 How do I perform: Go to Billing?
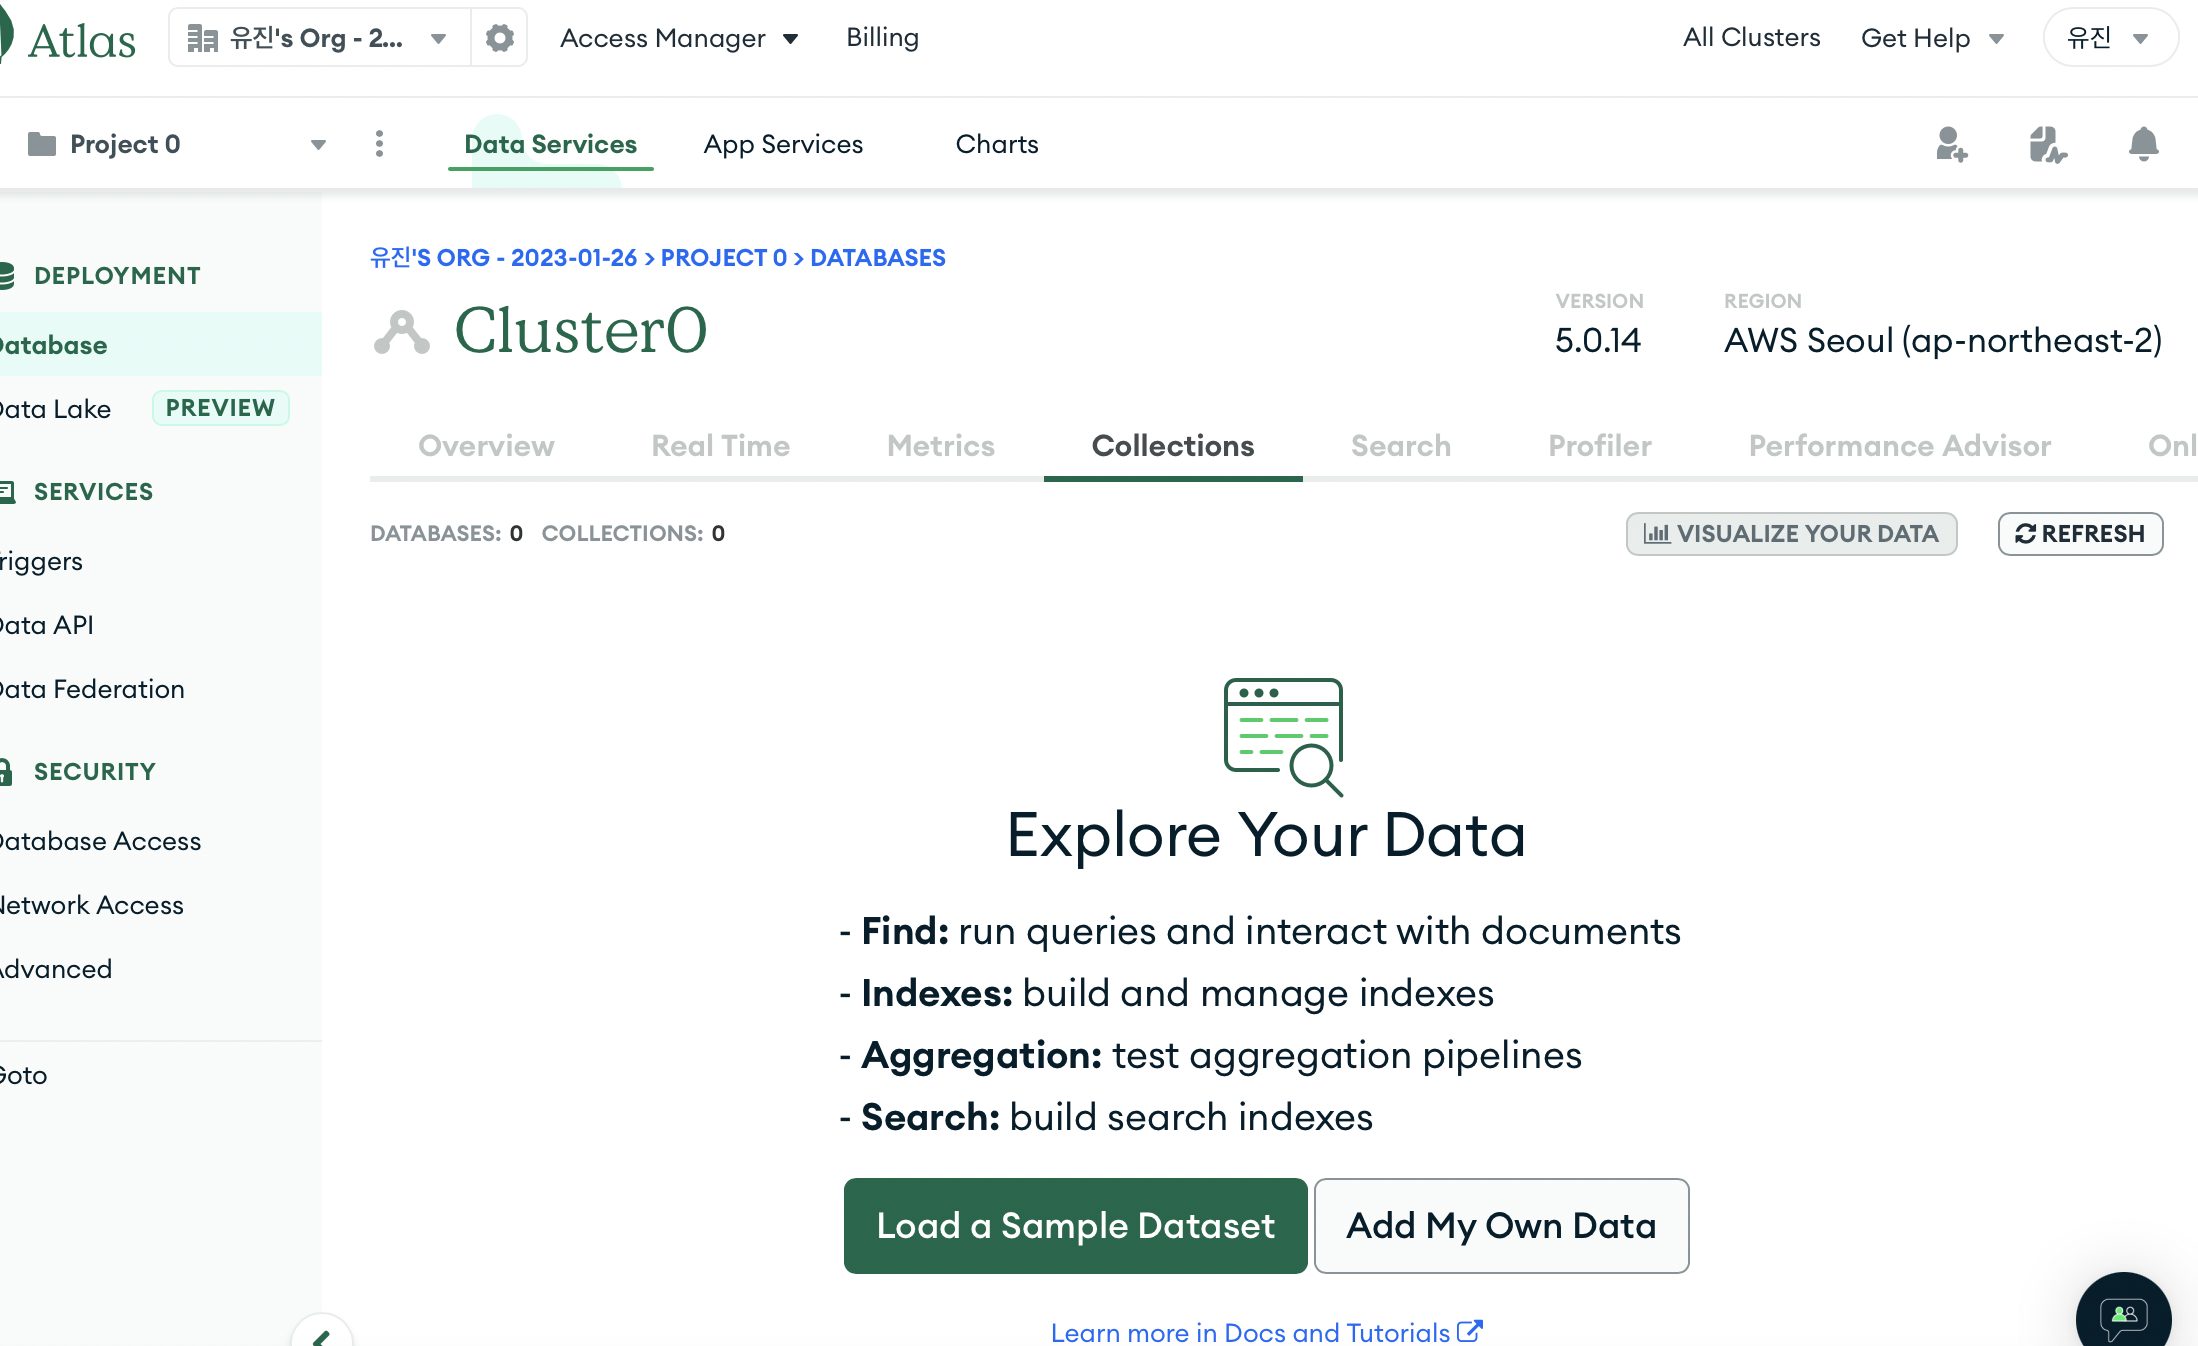(x=882, y=38)
